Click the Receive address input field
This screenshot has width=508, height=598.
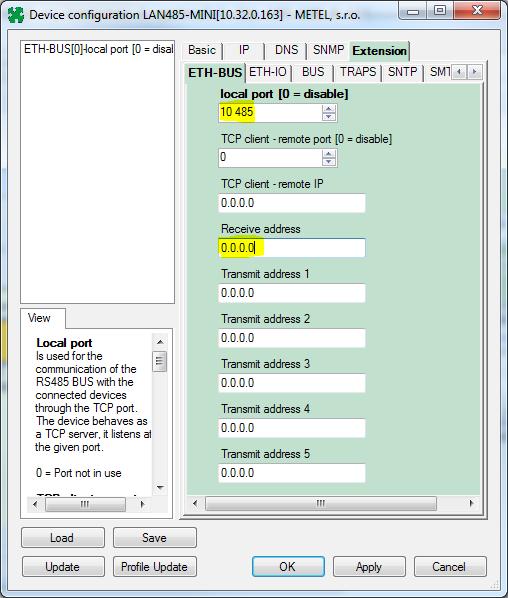pos(292,248)
